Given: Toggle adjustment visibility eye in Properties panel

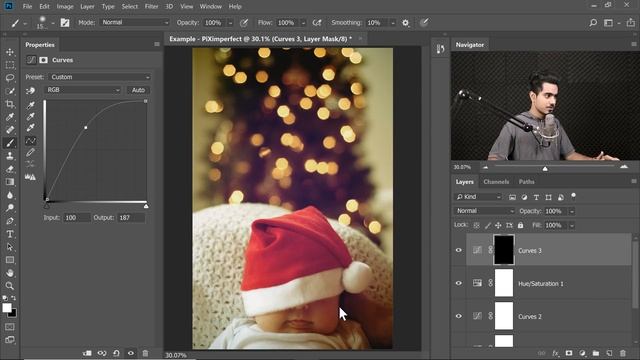Looking at the screenshot, I should tap(131, 353).
